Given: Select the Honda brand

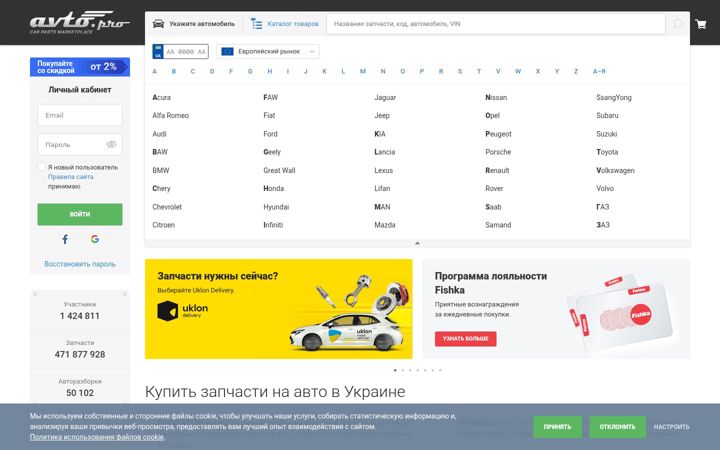Looking at the screenshot, I should pos(274,189).
